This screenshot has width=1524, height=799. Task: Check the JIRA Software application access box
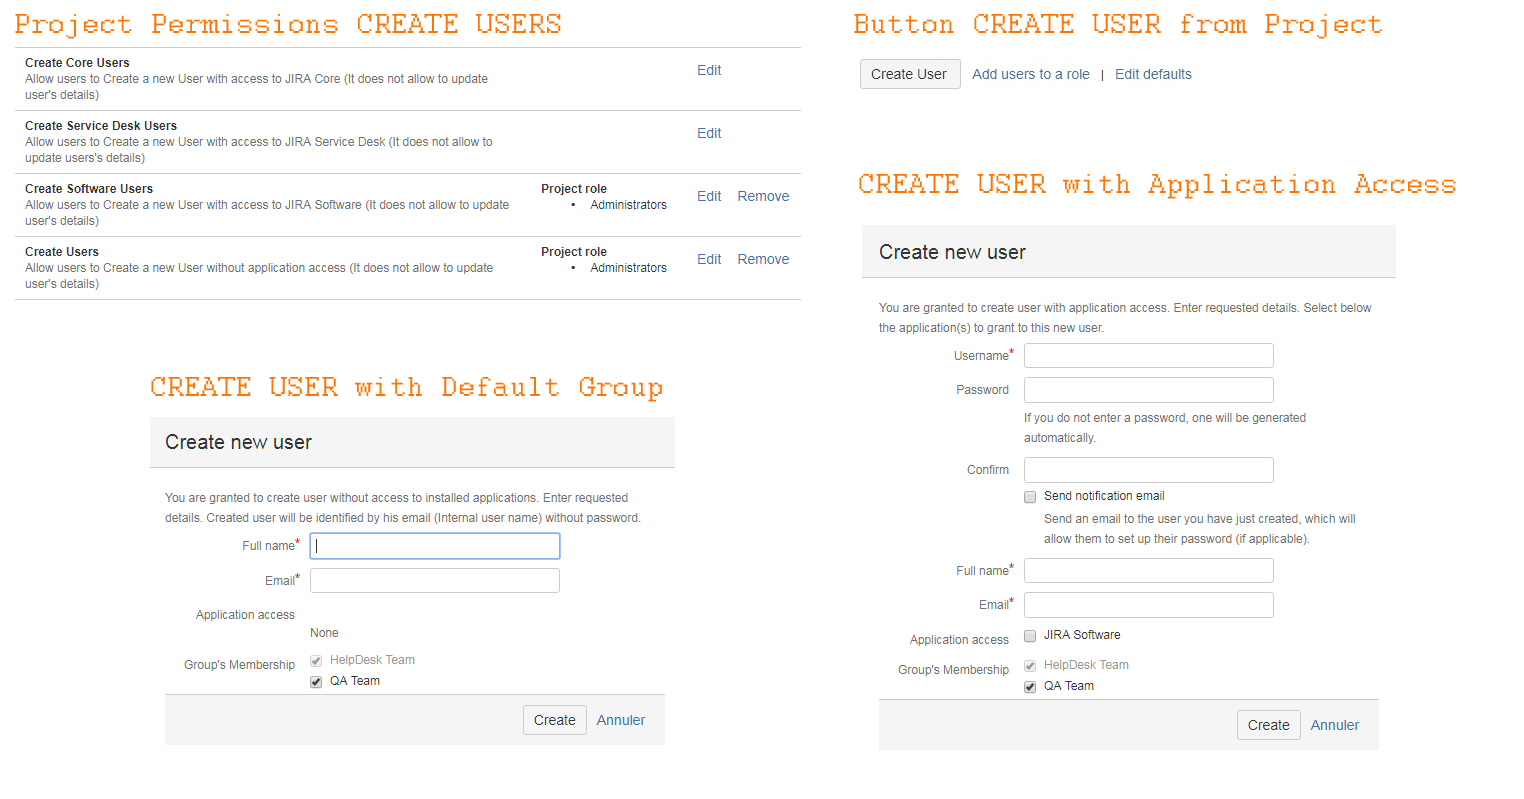[x=1030, y=636]
